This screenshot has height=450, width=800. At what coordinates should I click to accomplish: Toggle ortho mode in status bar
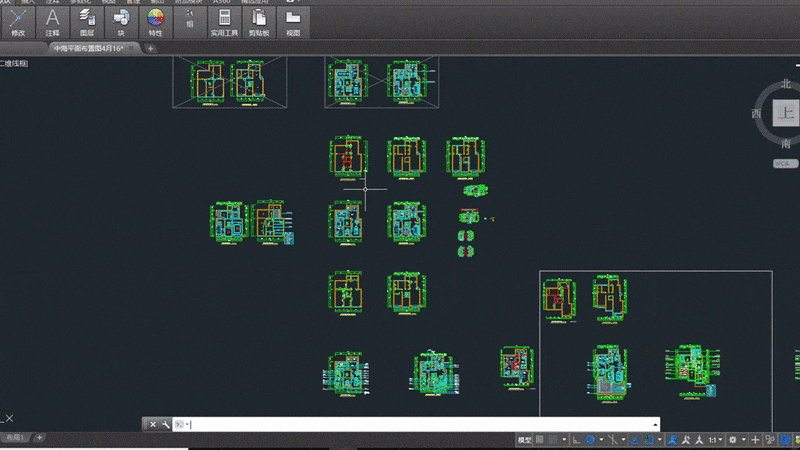[x=577, y=439]
